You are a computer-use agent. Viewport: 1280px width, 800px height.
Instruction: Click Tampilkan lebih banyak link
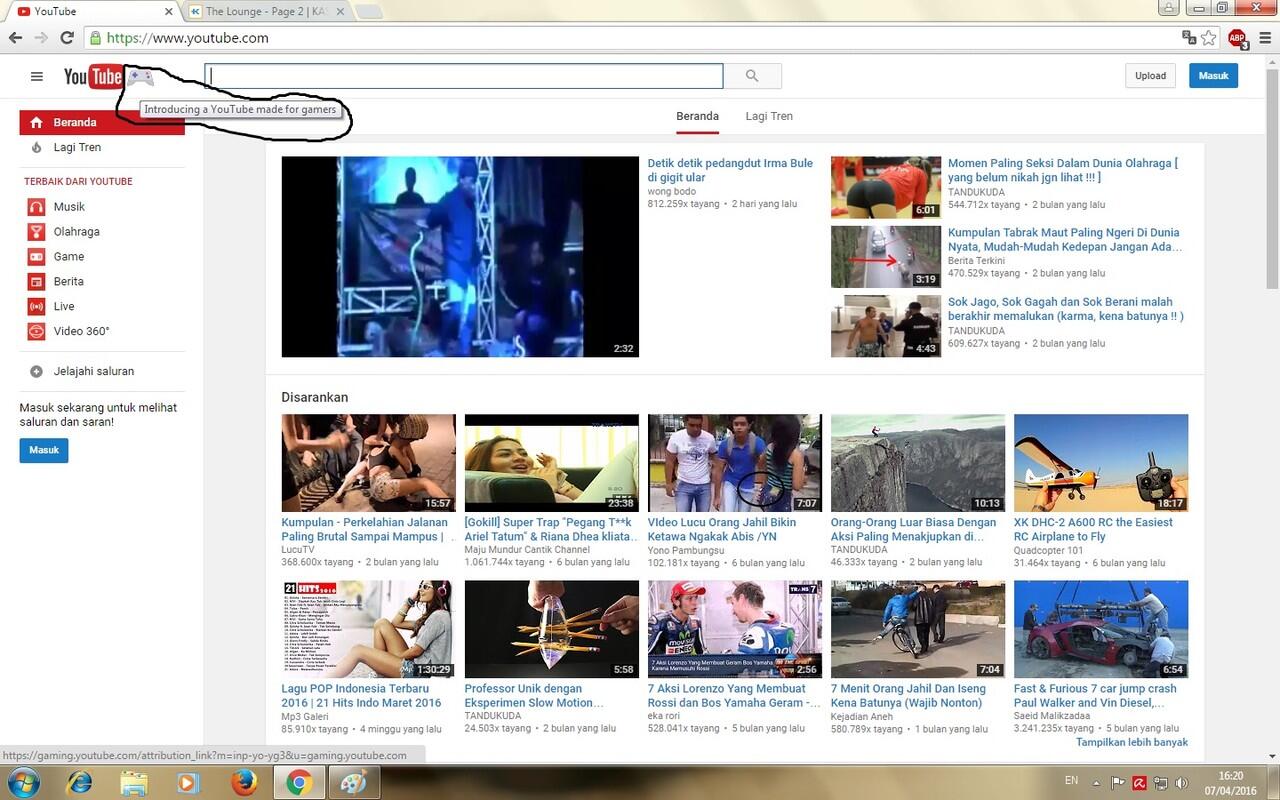pyautogui.click(x=1132, y=742)
